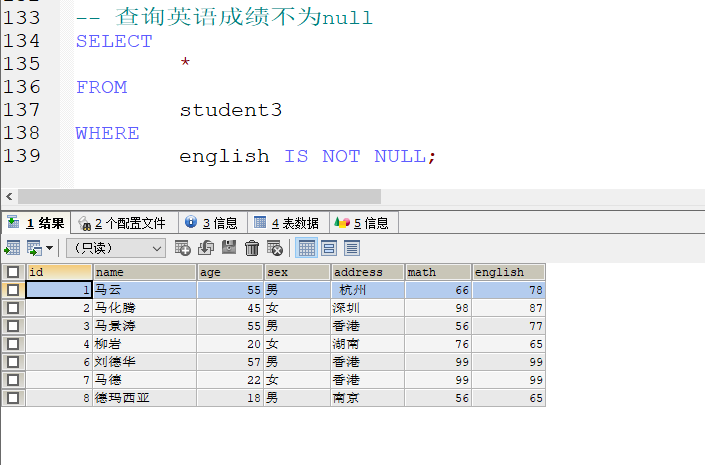The image size is (705, 465).
Task: Click the cancel changes table icon
Action: (x=275, y=248)
